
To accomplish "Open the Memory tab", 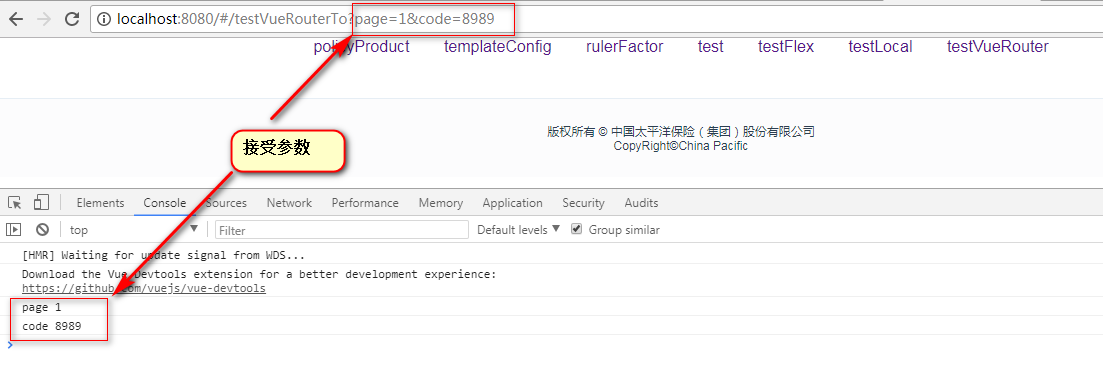I will (x=441, y=203).
